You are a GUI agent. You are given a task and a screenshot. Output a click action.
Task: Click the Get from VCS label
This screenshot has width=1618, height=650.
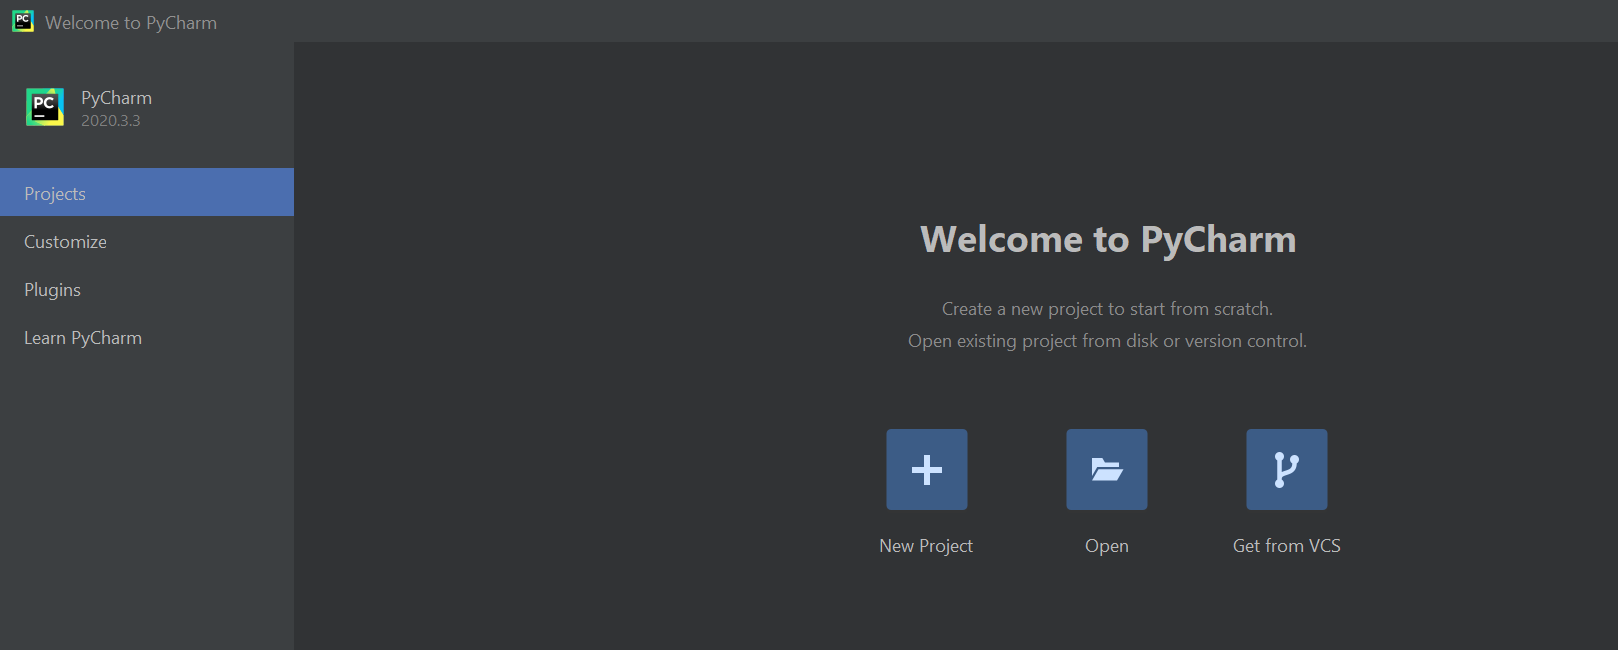[1286, 546]
